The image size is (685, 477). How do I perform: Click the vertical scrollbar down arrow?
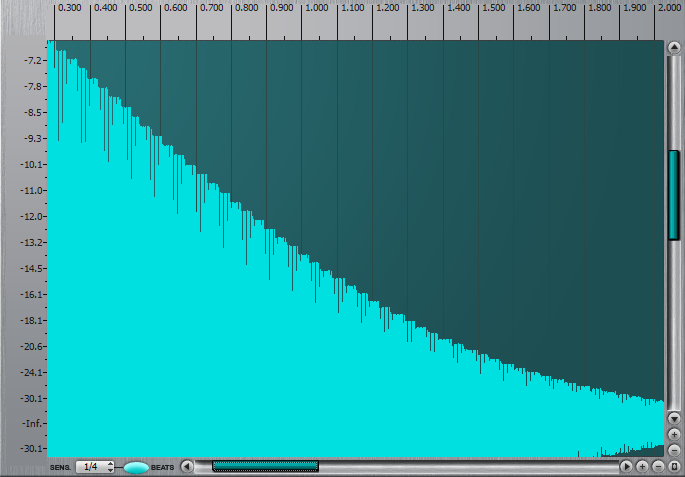(674, 418)
